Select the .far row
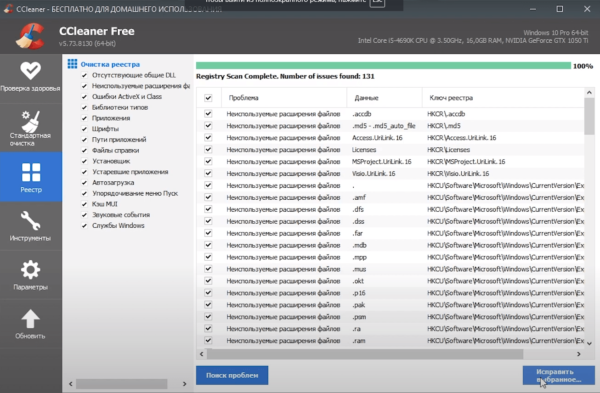The width and height of the screenshot is (600, 393). (x=390, y=233)
